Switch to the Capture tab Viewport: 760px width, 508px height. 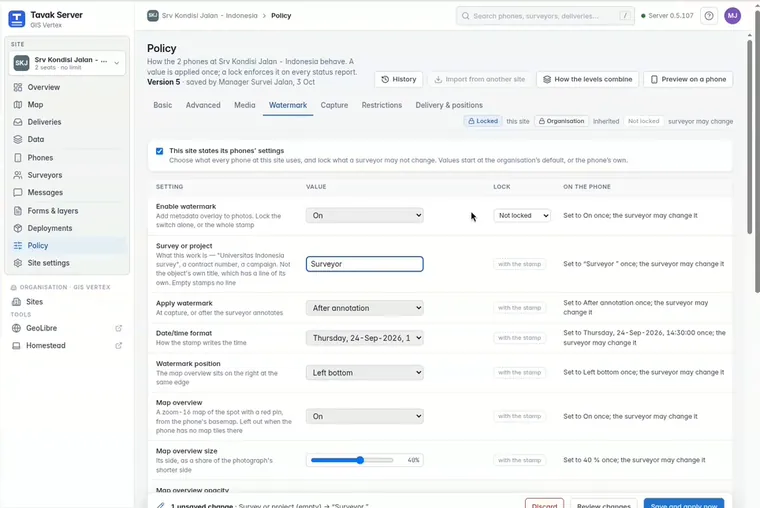pyautogui.click(x=334, y=105)
